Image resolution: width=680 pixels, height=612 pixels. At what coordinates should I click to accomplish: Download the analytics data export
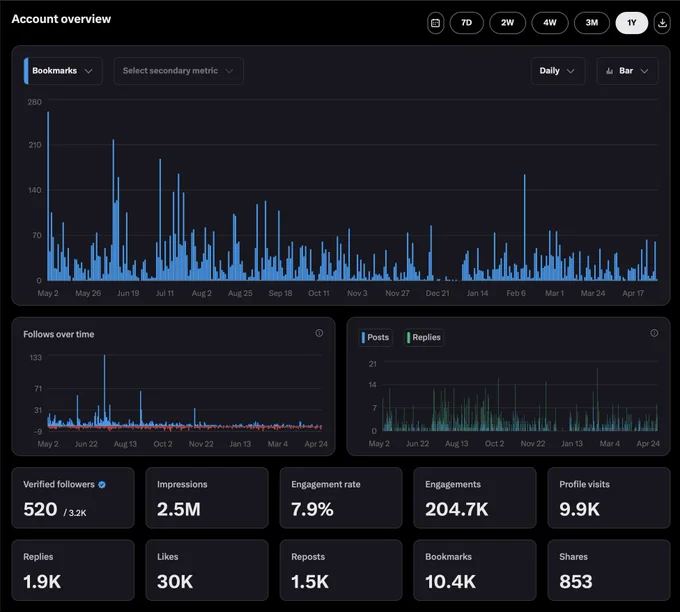(x=662, y=23)
